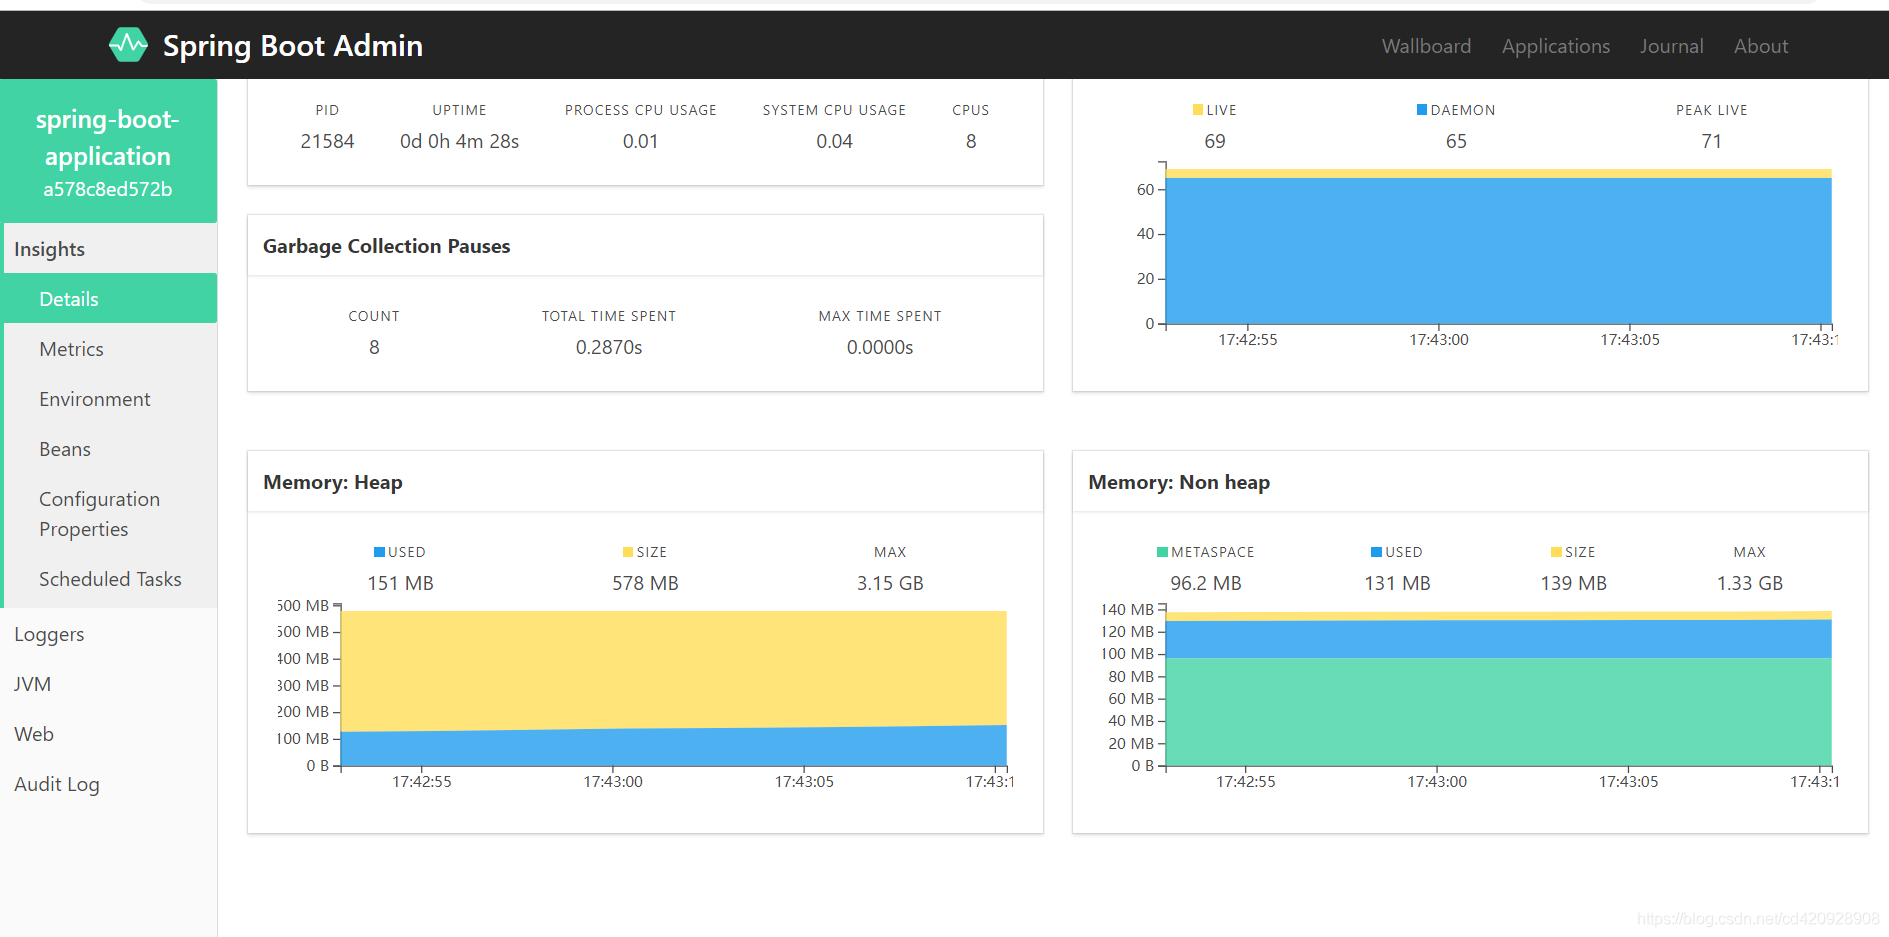This screenshot has width=1889, height=937.
Task: Click the non heap size value 139 MB
Action: coord(1573,583)
